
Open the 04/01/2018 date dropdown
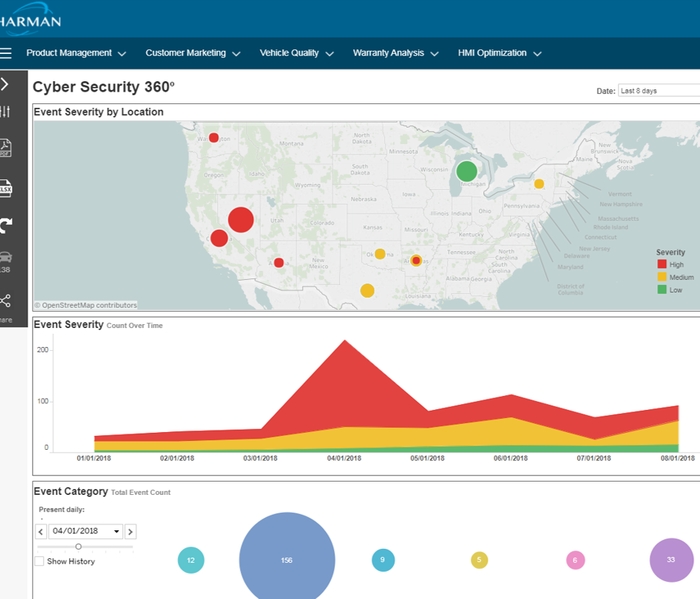[x=85, y=531]
